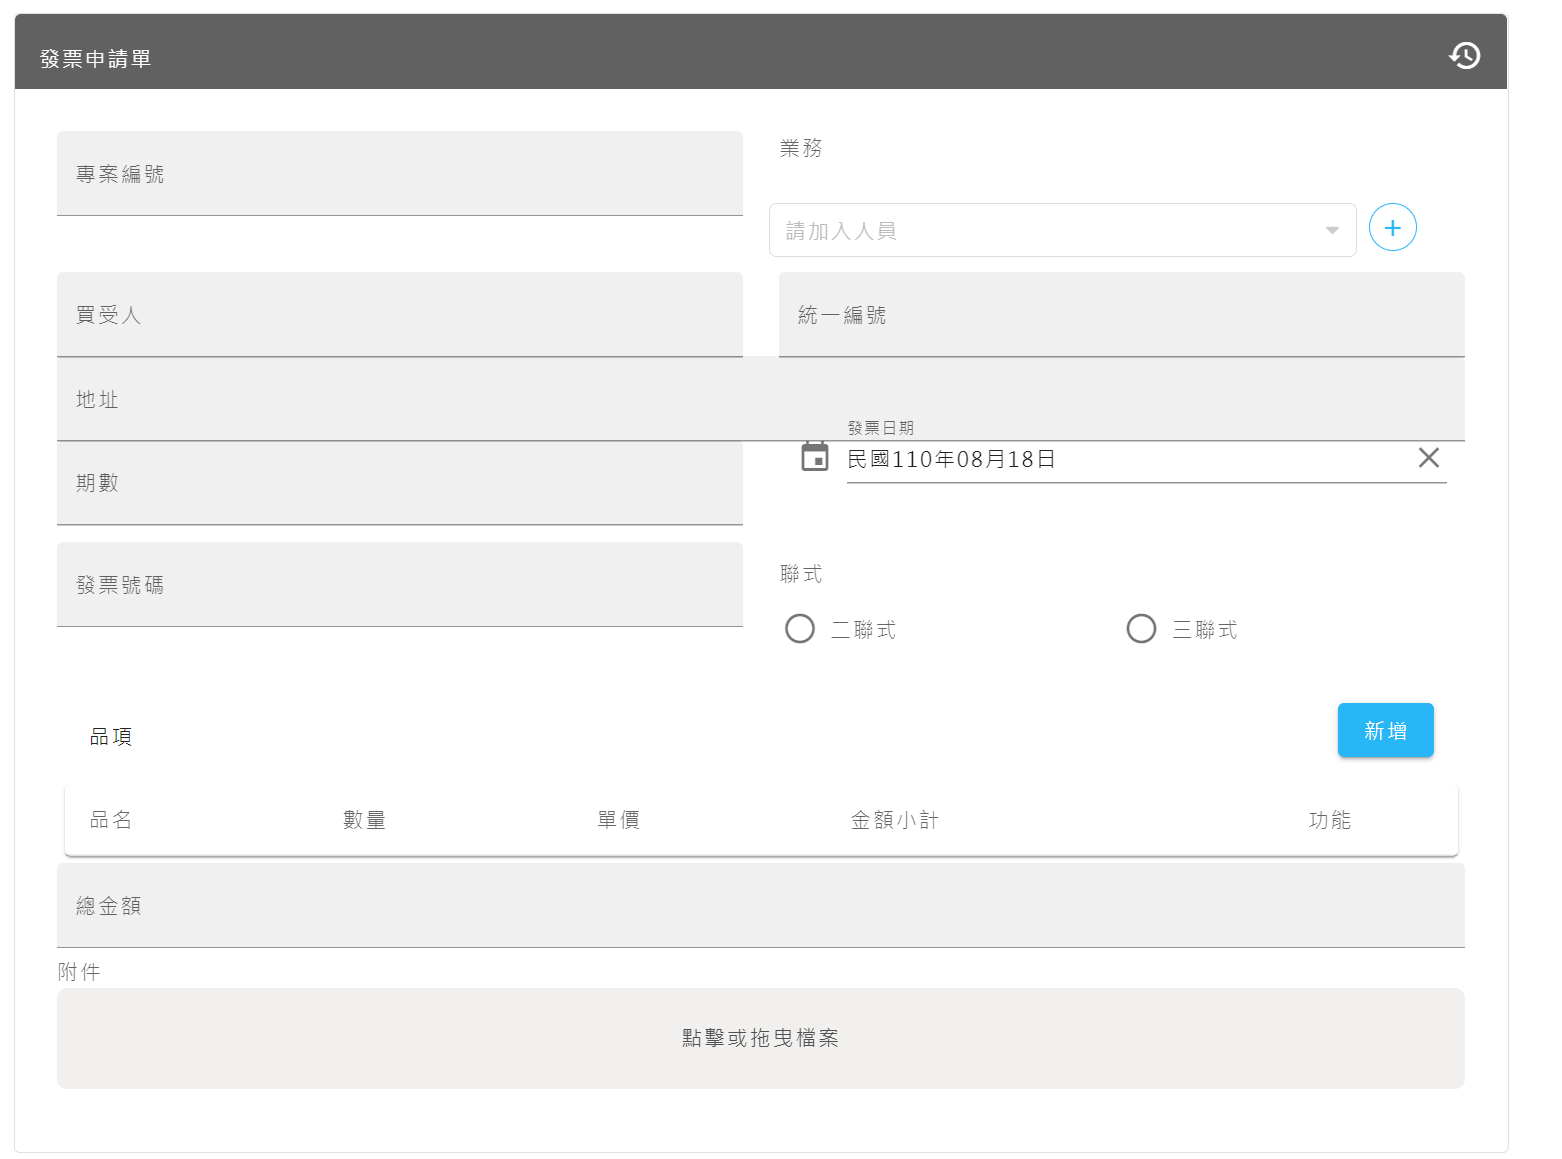Click the 總金額 total amount field
This screenshot has height=1159, width=1562.
760,906
